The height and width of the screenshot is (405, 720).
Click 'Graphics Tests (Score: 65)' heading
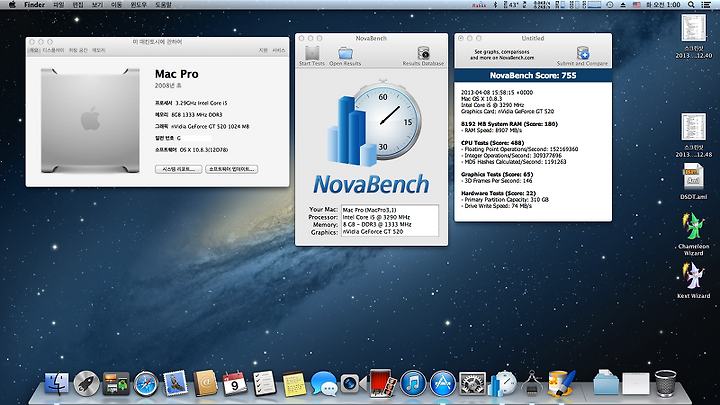coord(497,174)
